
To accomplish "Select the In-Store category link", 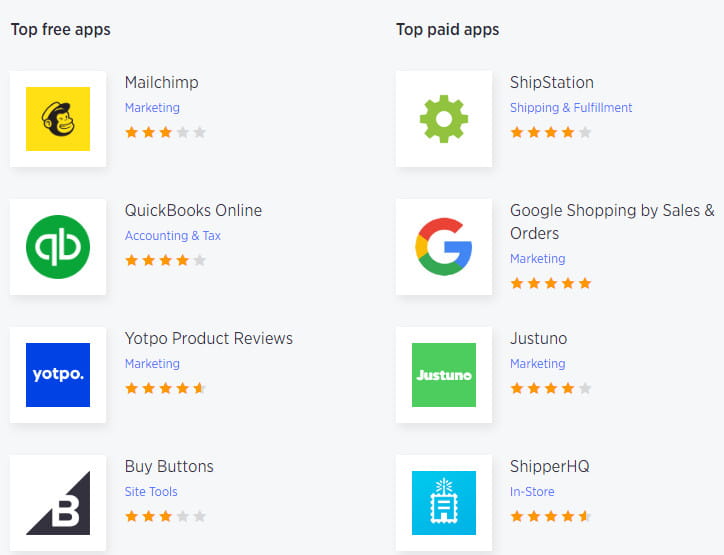I will [532, 492].
